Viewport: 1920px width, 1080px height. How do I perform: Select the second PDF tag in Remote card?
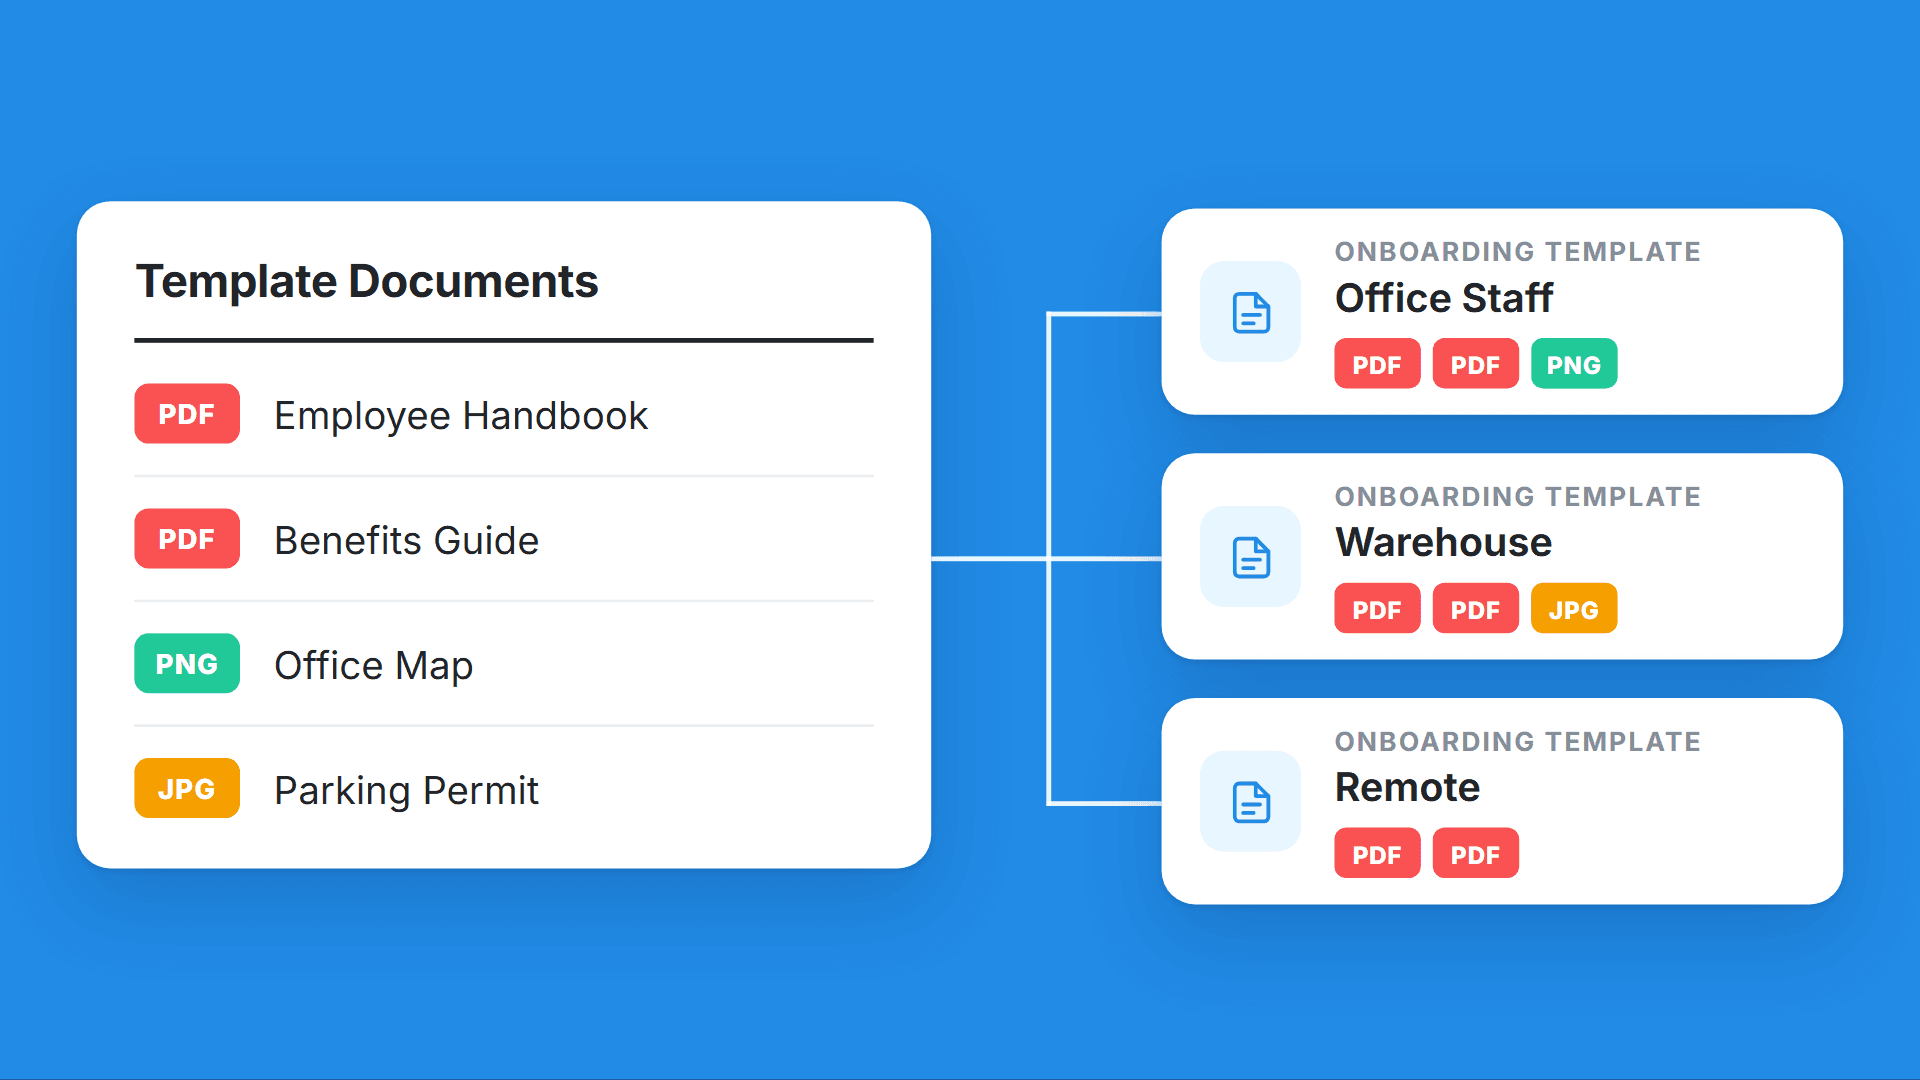tap(1475, 854)
